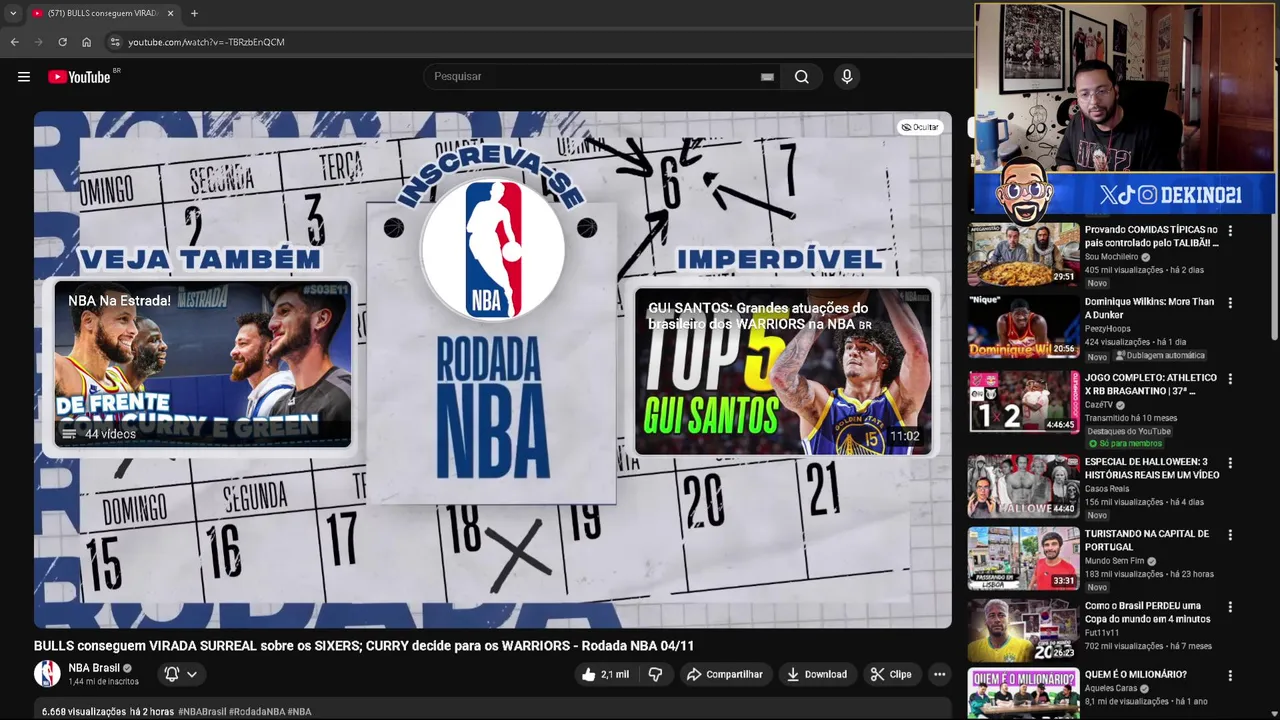Open the tab search dropdown arrow

pyautogui.click(x=13, y=13)
